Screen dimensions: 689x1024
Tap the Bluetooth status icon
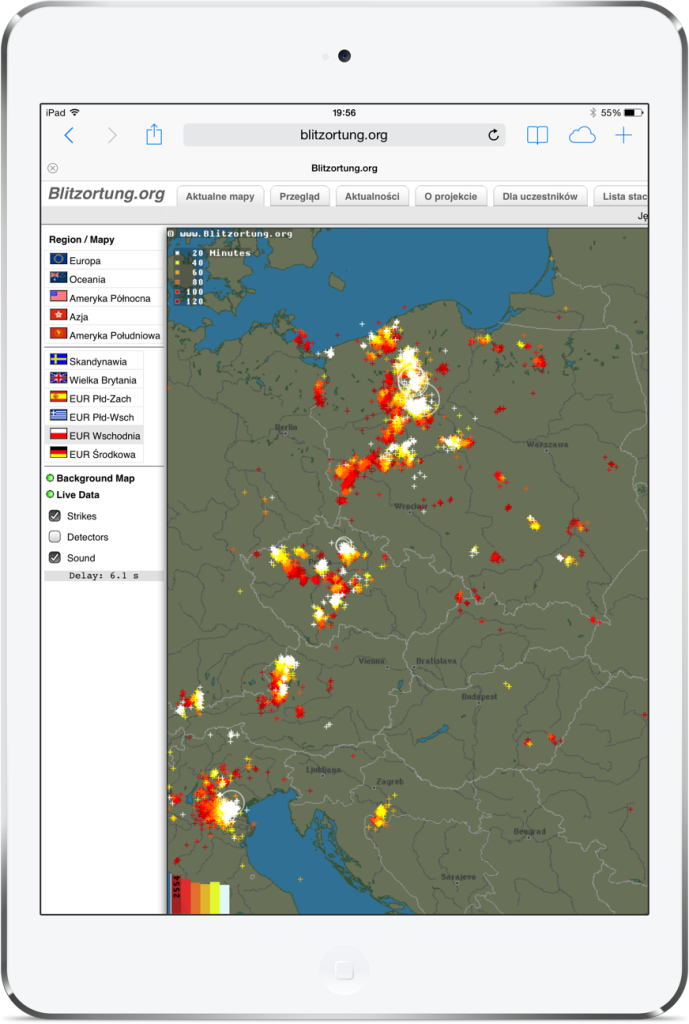click(593, 112)
